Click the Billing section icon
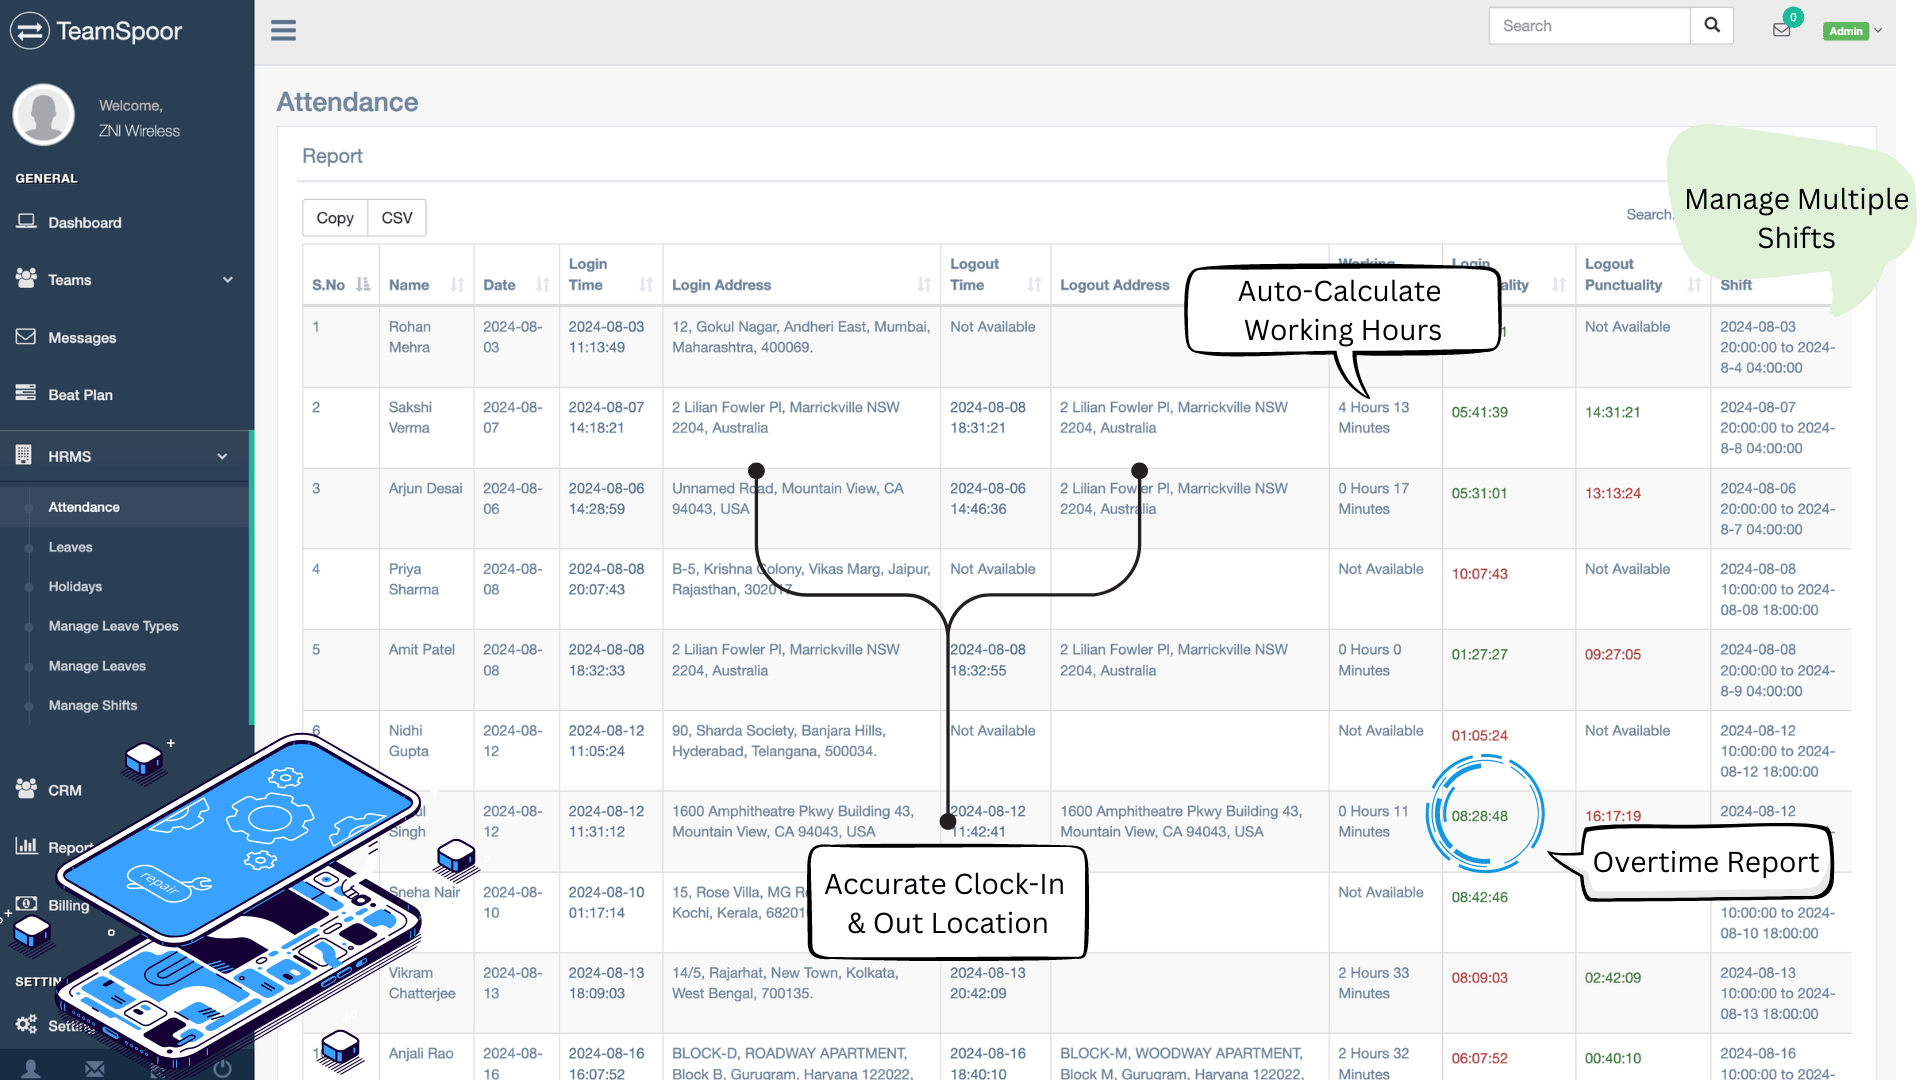 25,903
